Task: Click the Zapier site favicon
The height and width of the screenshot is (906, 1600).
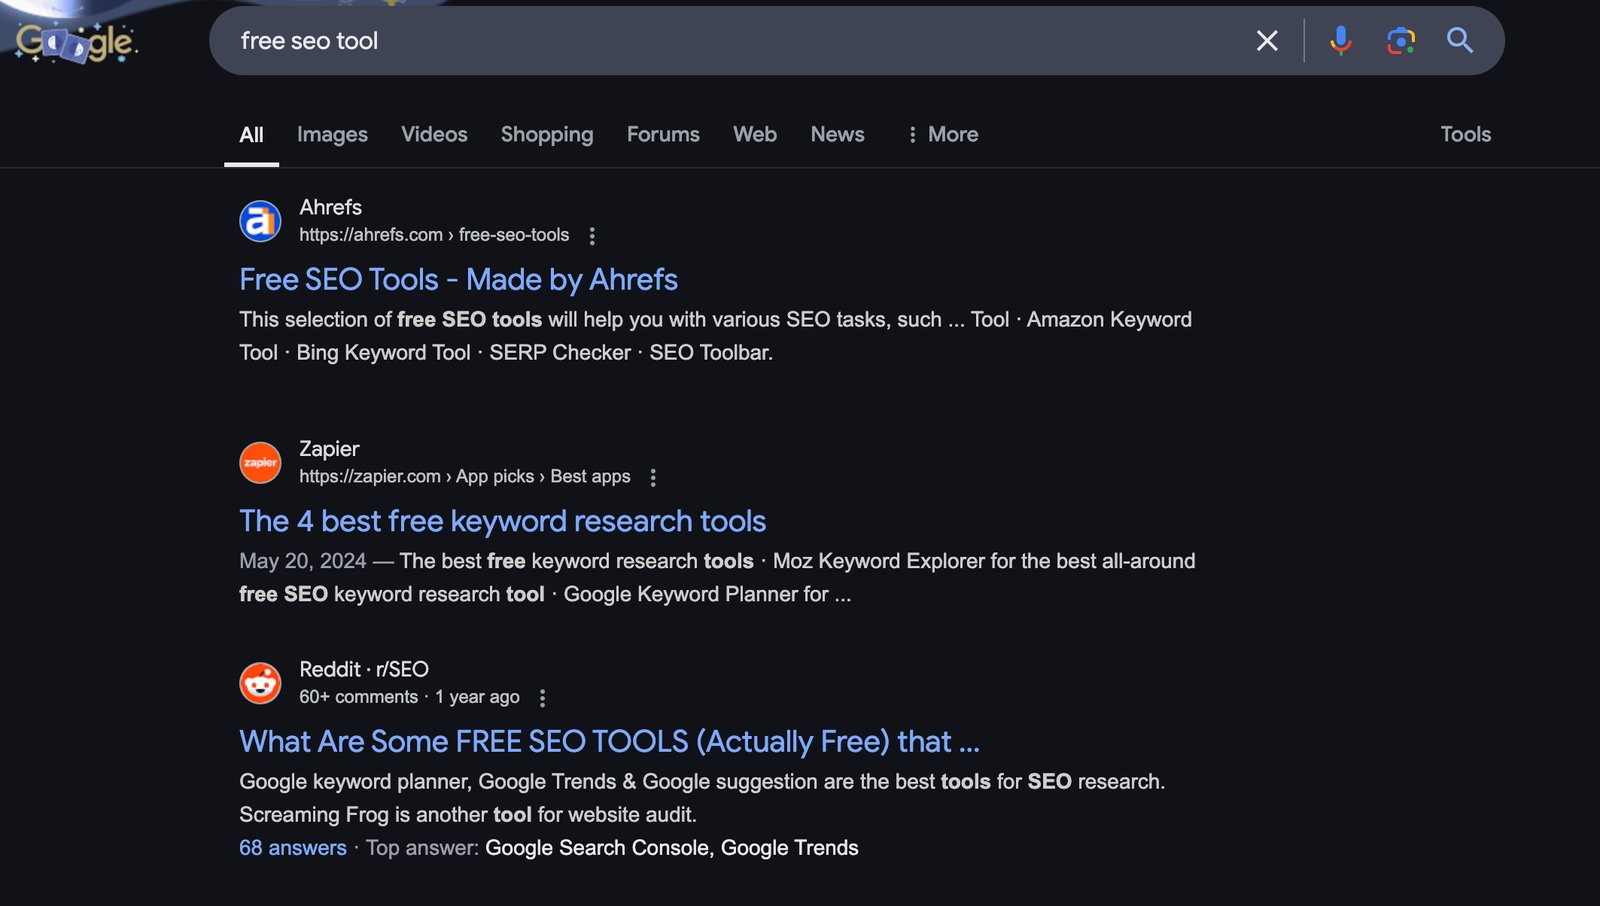Action: click(x=260, y=462)
